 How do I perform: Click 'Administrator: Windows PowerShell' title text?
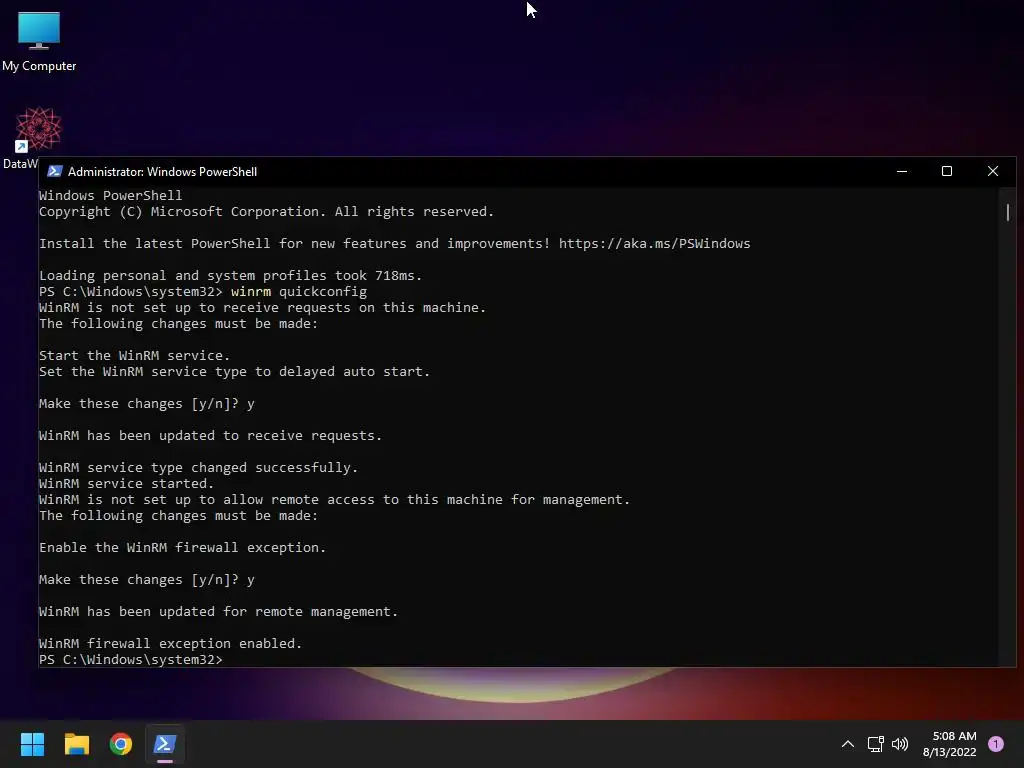click(x=163, y=172)
